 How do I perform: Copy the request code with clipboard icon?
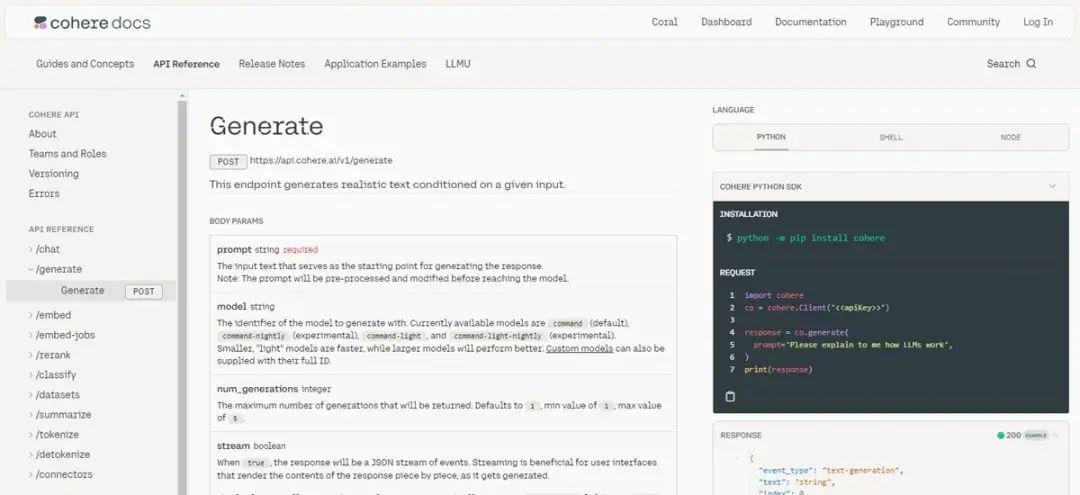click(x=730, y=396)
